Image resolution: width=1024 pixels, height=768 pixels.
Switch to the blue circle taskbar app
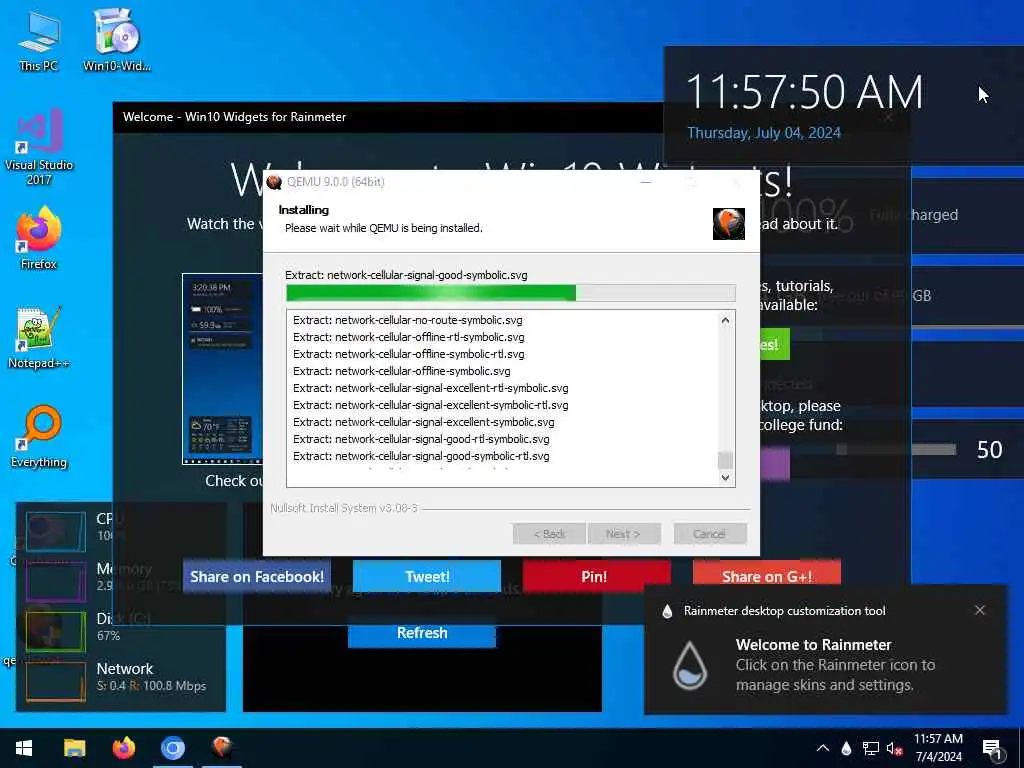[173, 748]
